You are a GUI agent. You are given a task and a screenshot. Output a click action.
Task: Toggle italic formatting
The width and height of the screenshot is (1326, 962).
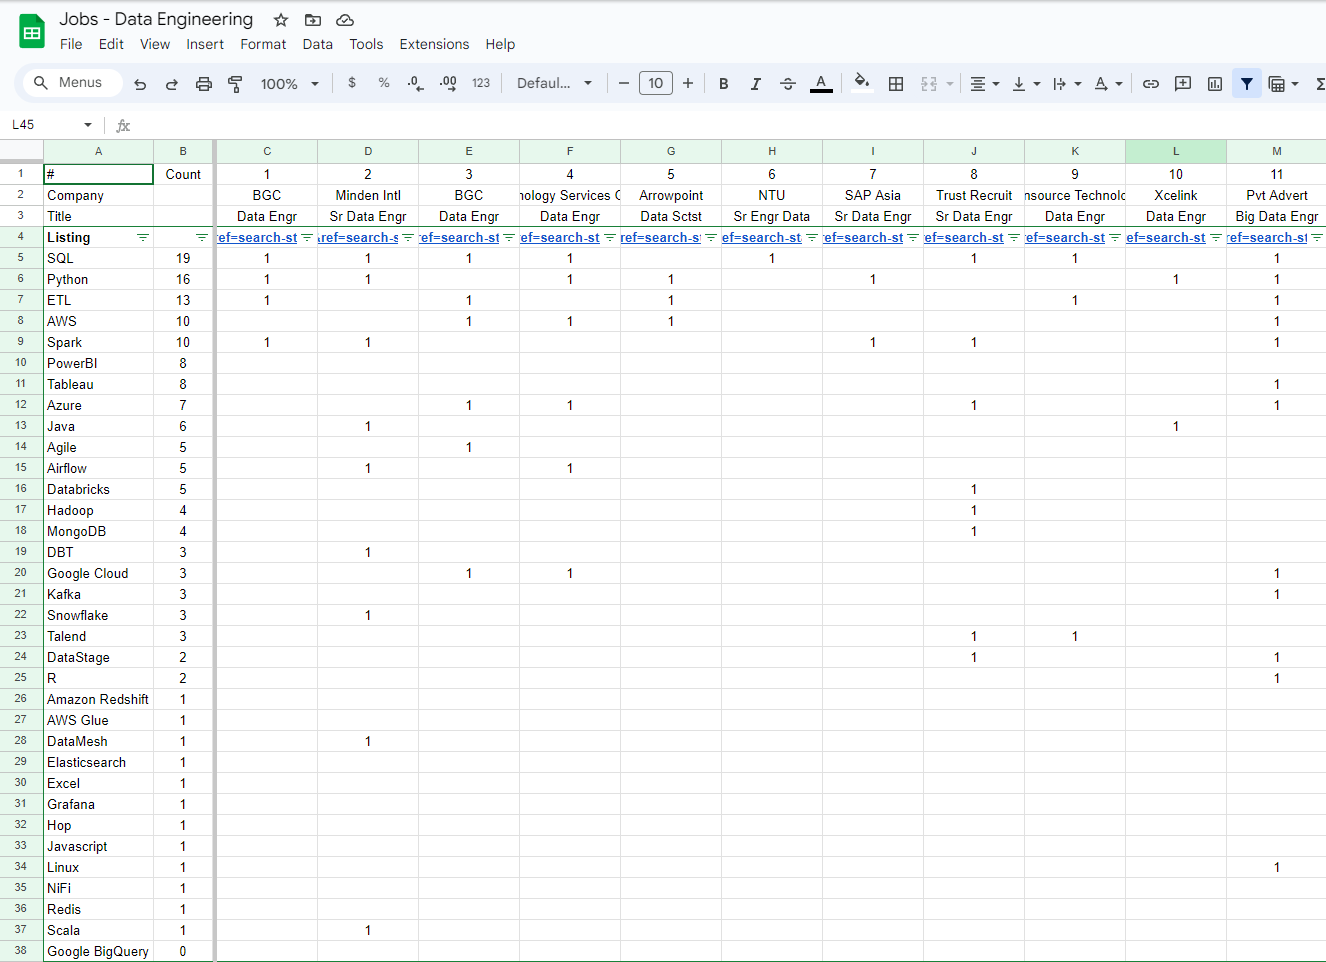pyautogui.click(x=756, y=84)
